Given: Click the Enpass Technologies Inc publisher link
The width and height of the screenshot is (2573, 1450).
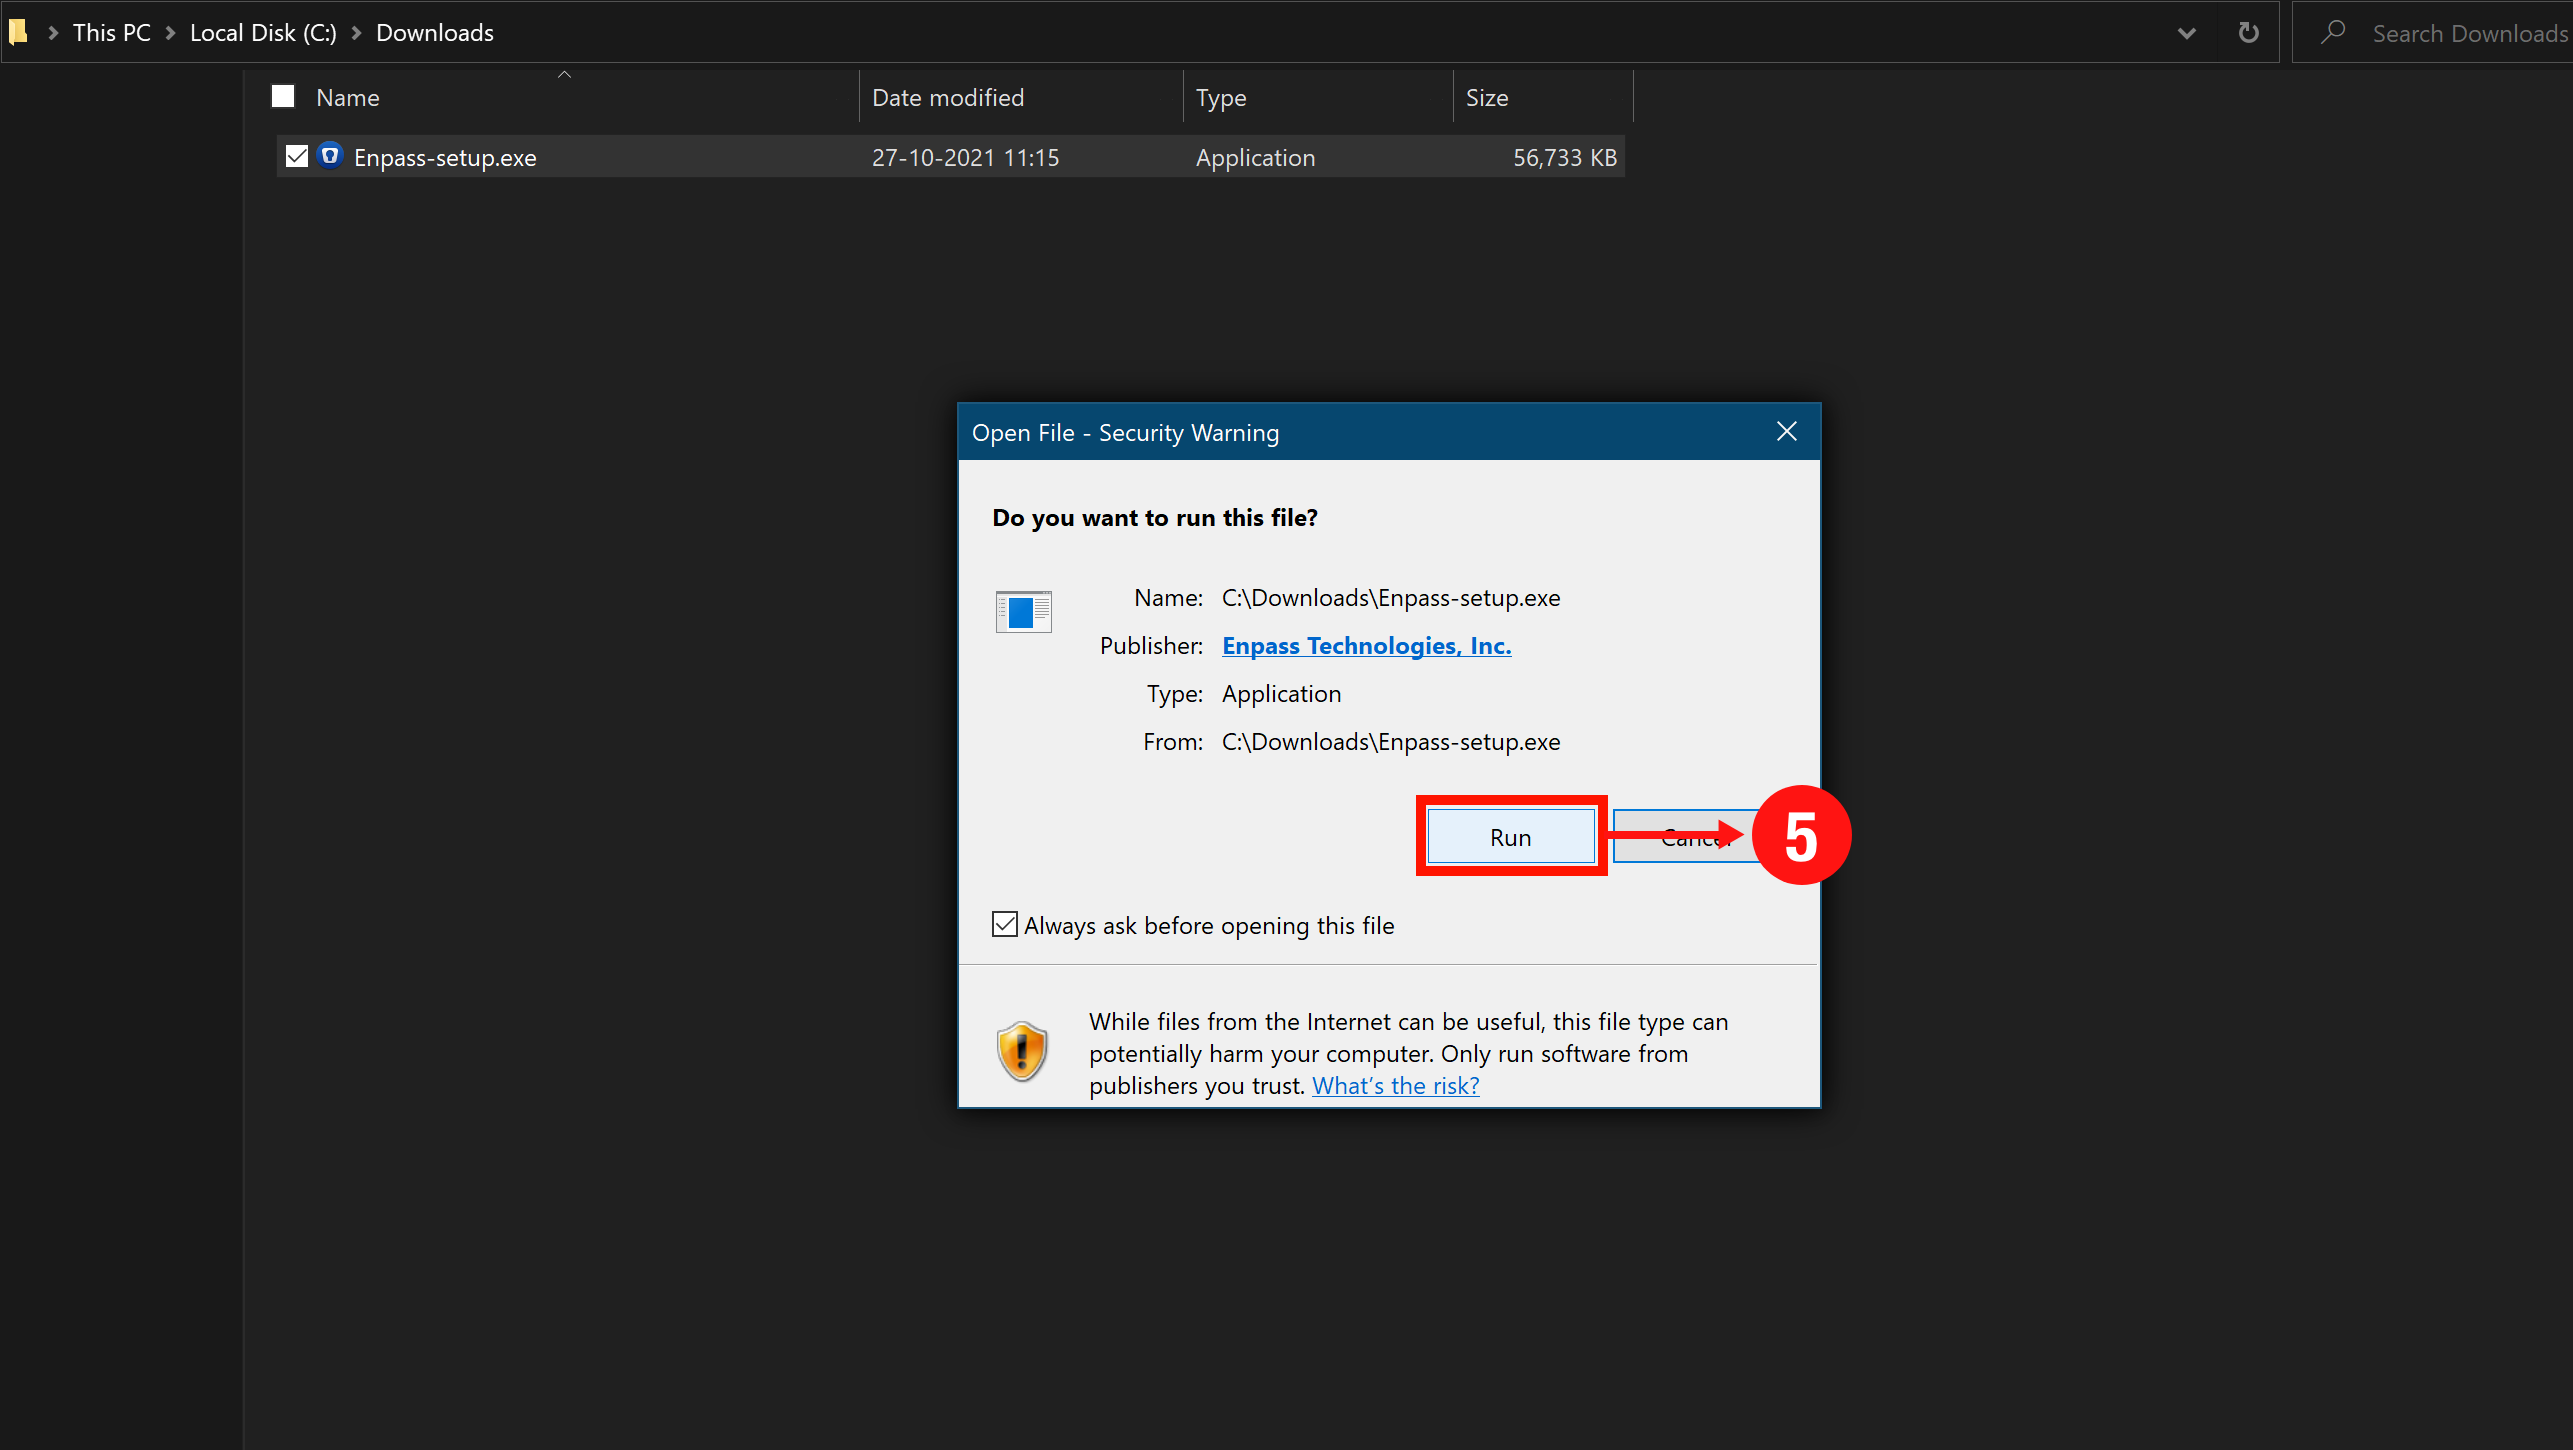Looking at the screenshot, I should (1366, 645).
